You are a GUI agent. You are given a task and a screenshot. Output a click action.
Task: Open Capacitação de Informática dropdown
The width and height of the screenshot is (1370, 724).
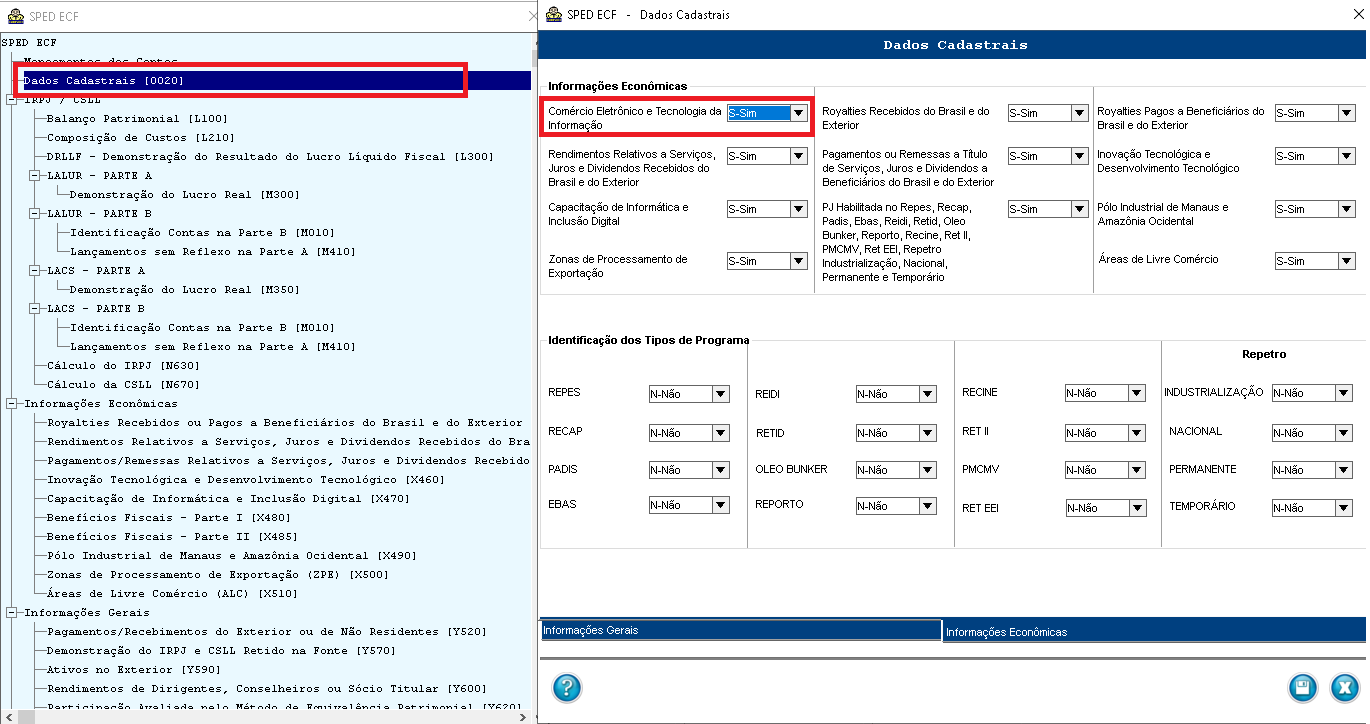[798, 209]
